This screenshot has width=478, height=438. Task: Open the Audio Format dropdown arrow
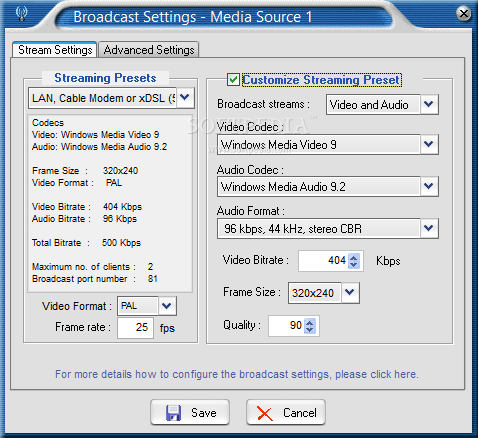click(x=429, y=228)
